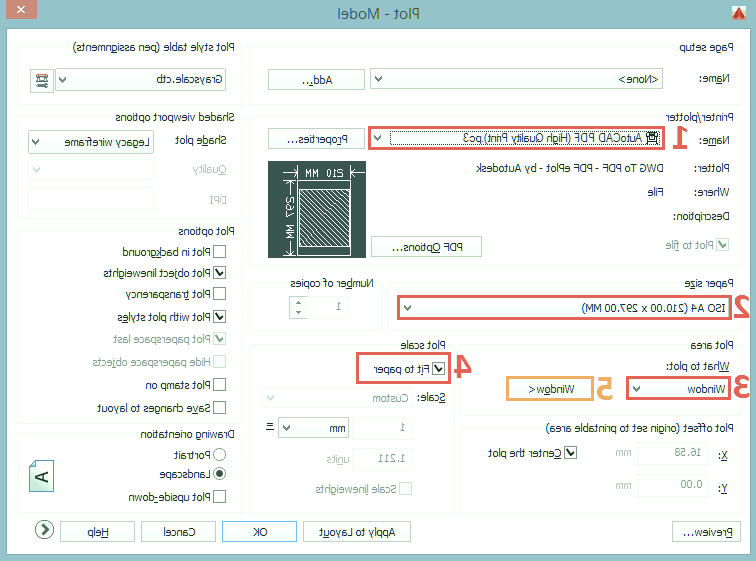Click the landscape orientation page icon
Image resolution: width=756 pixels, height=561 pixels.
pos(41,476)
